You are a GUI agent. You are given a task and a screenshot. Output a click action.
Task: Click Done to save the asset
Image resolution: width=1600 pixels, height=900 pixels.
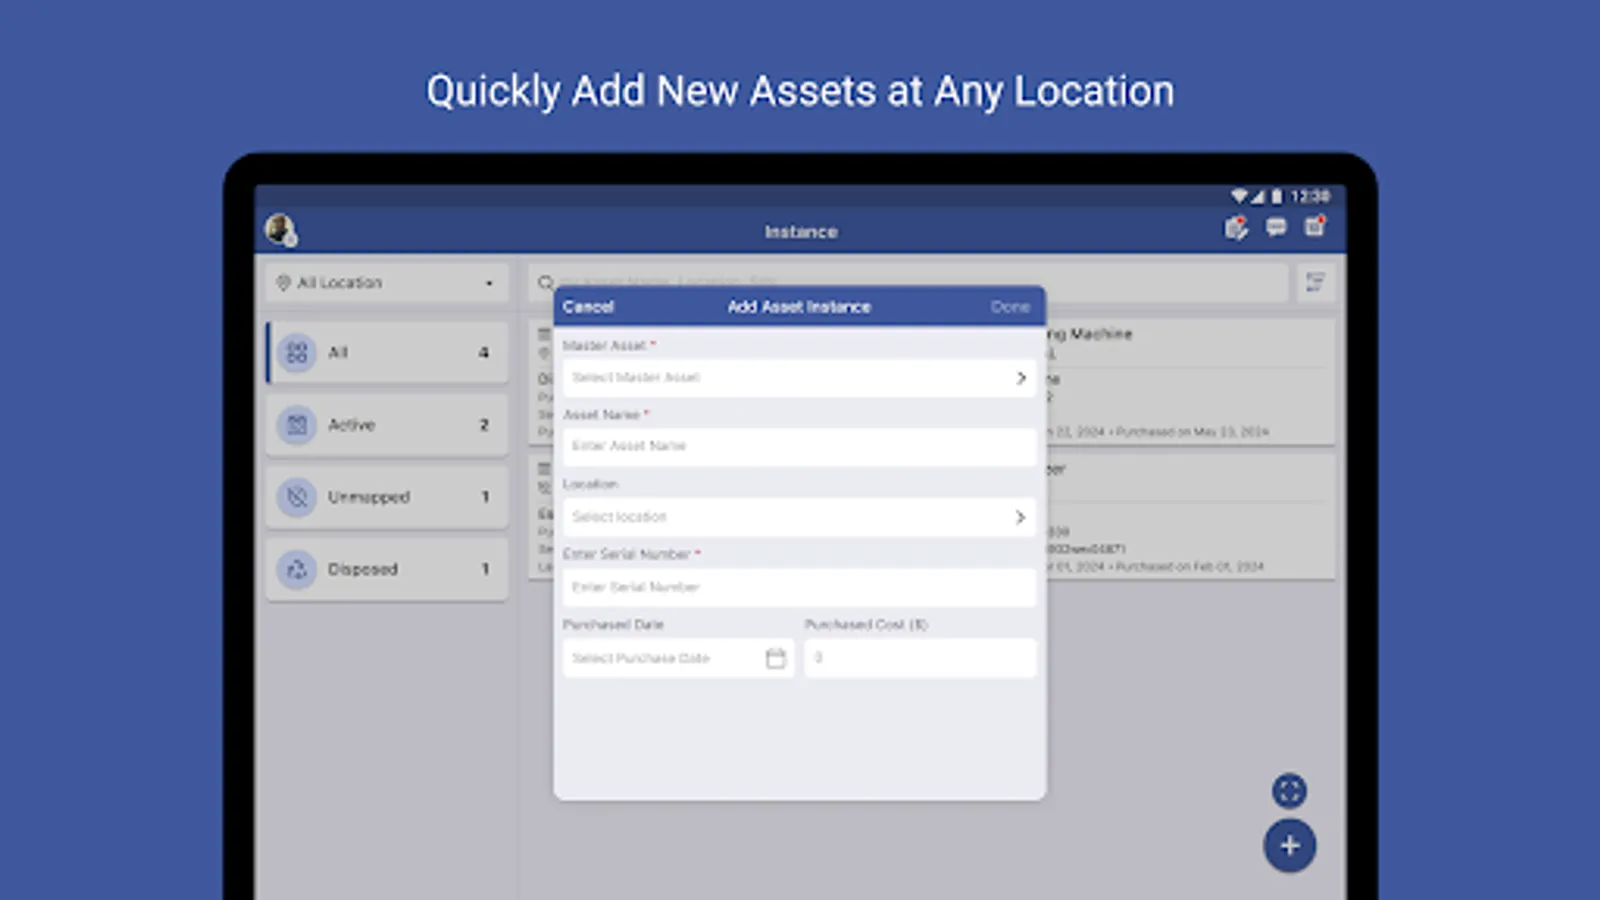[1010, 307]
